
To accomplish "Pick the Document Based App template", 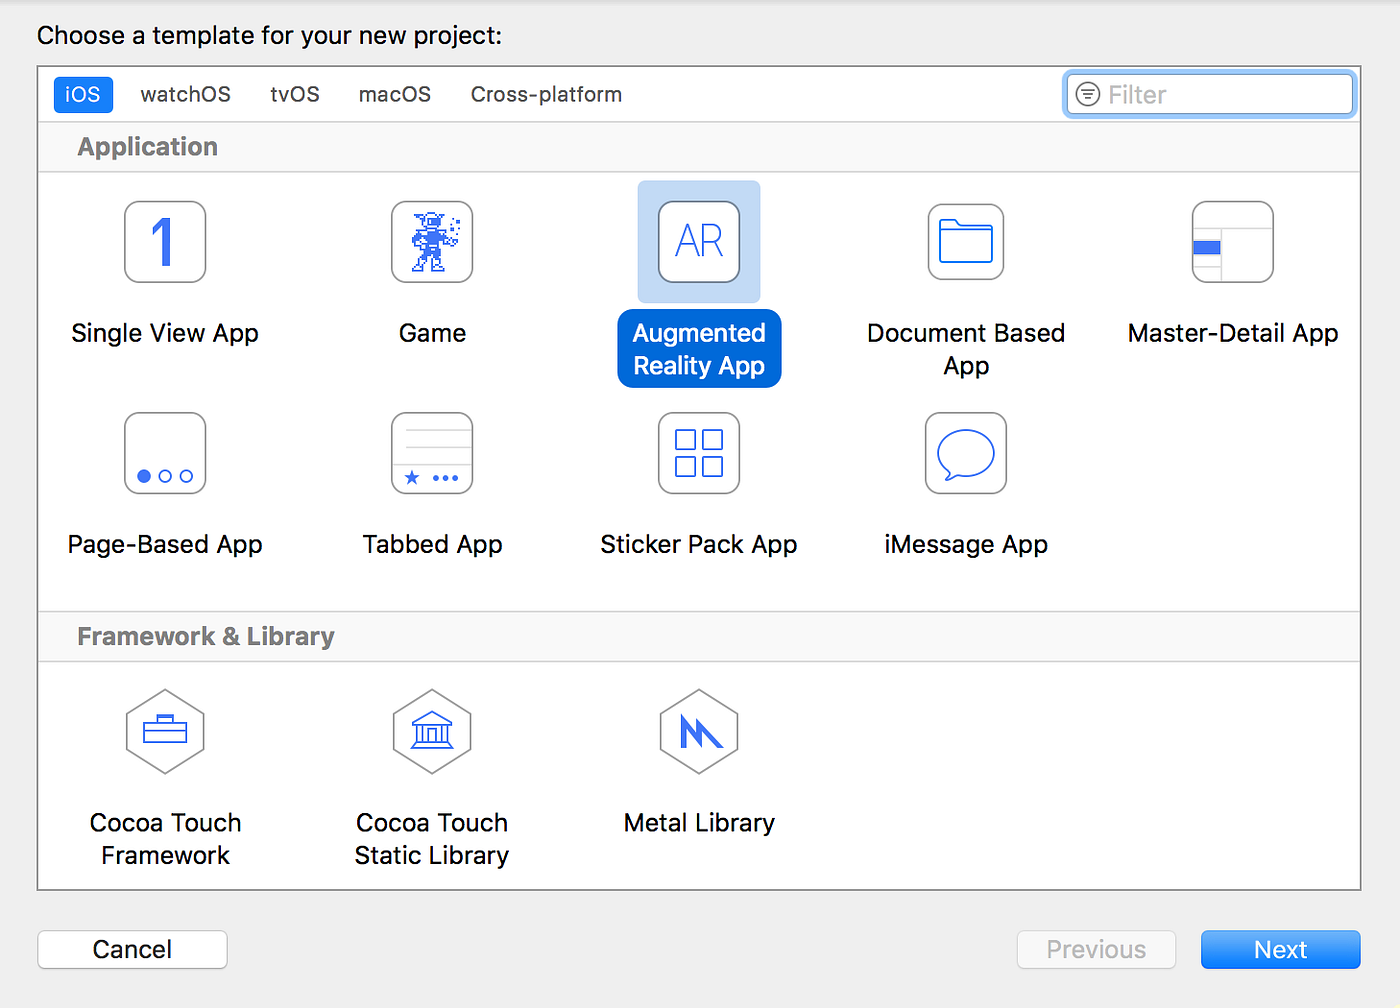I will point(966,242).
